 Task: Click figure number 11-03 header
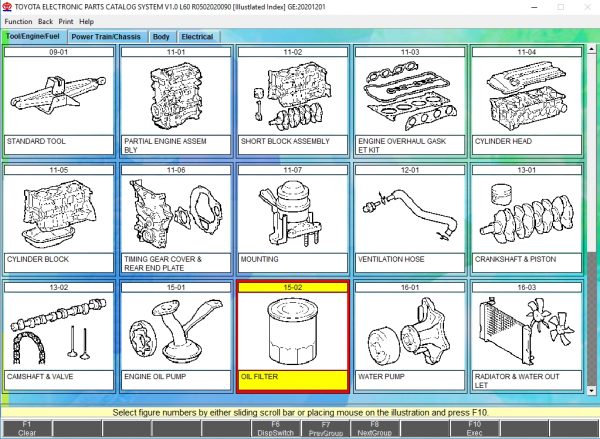(x=410, y=52)
